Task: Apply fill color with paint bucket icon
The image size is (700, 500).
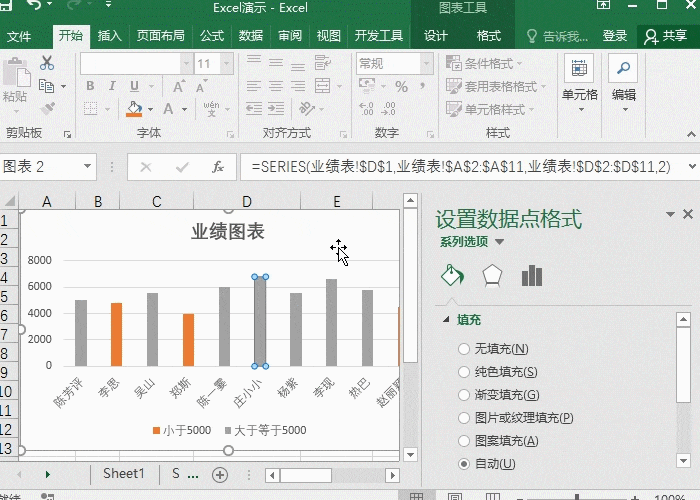Action: pyautogui.click(x=134, y=108)
